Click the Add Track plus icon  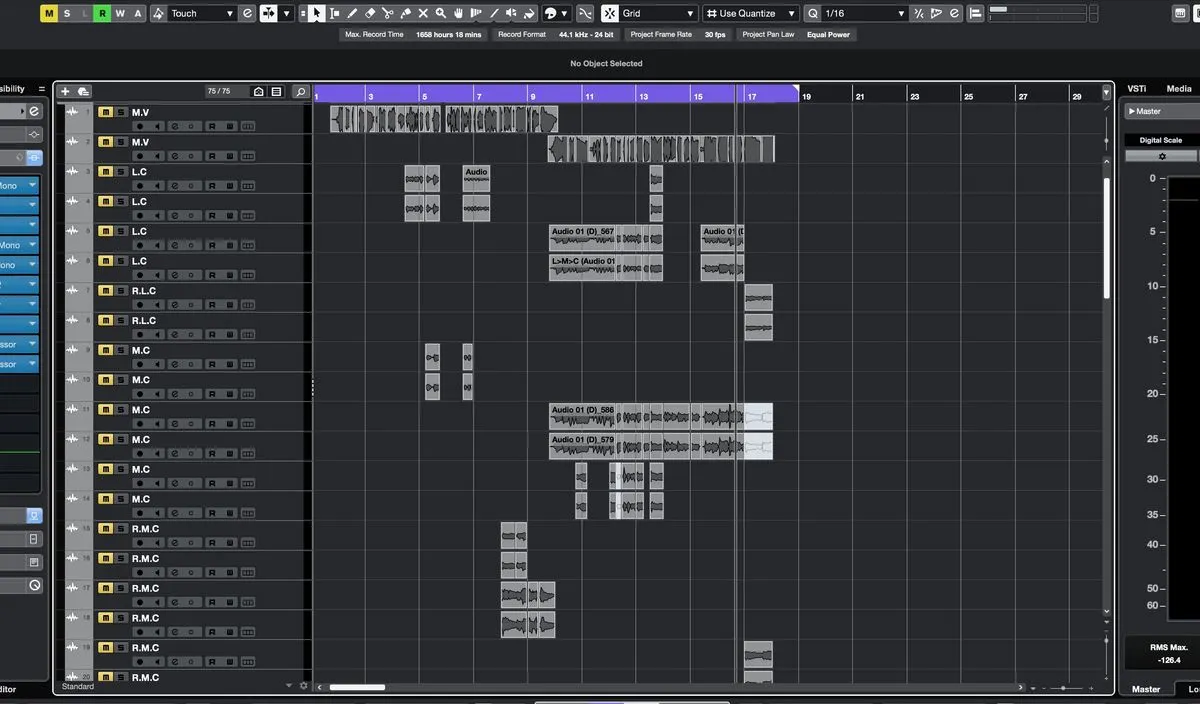tap(65, 91)
